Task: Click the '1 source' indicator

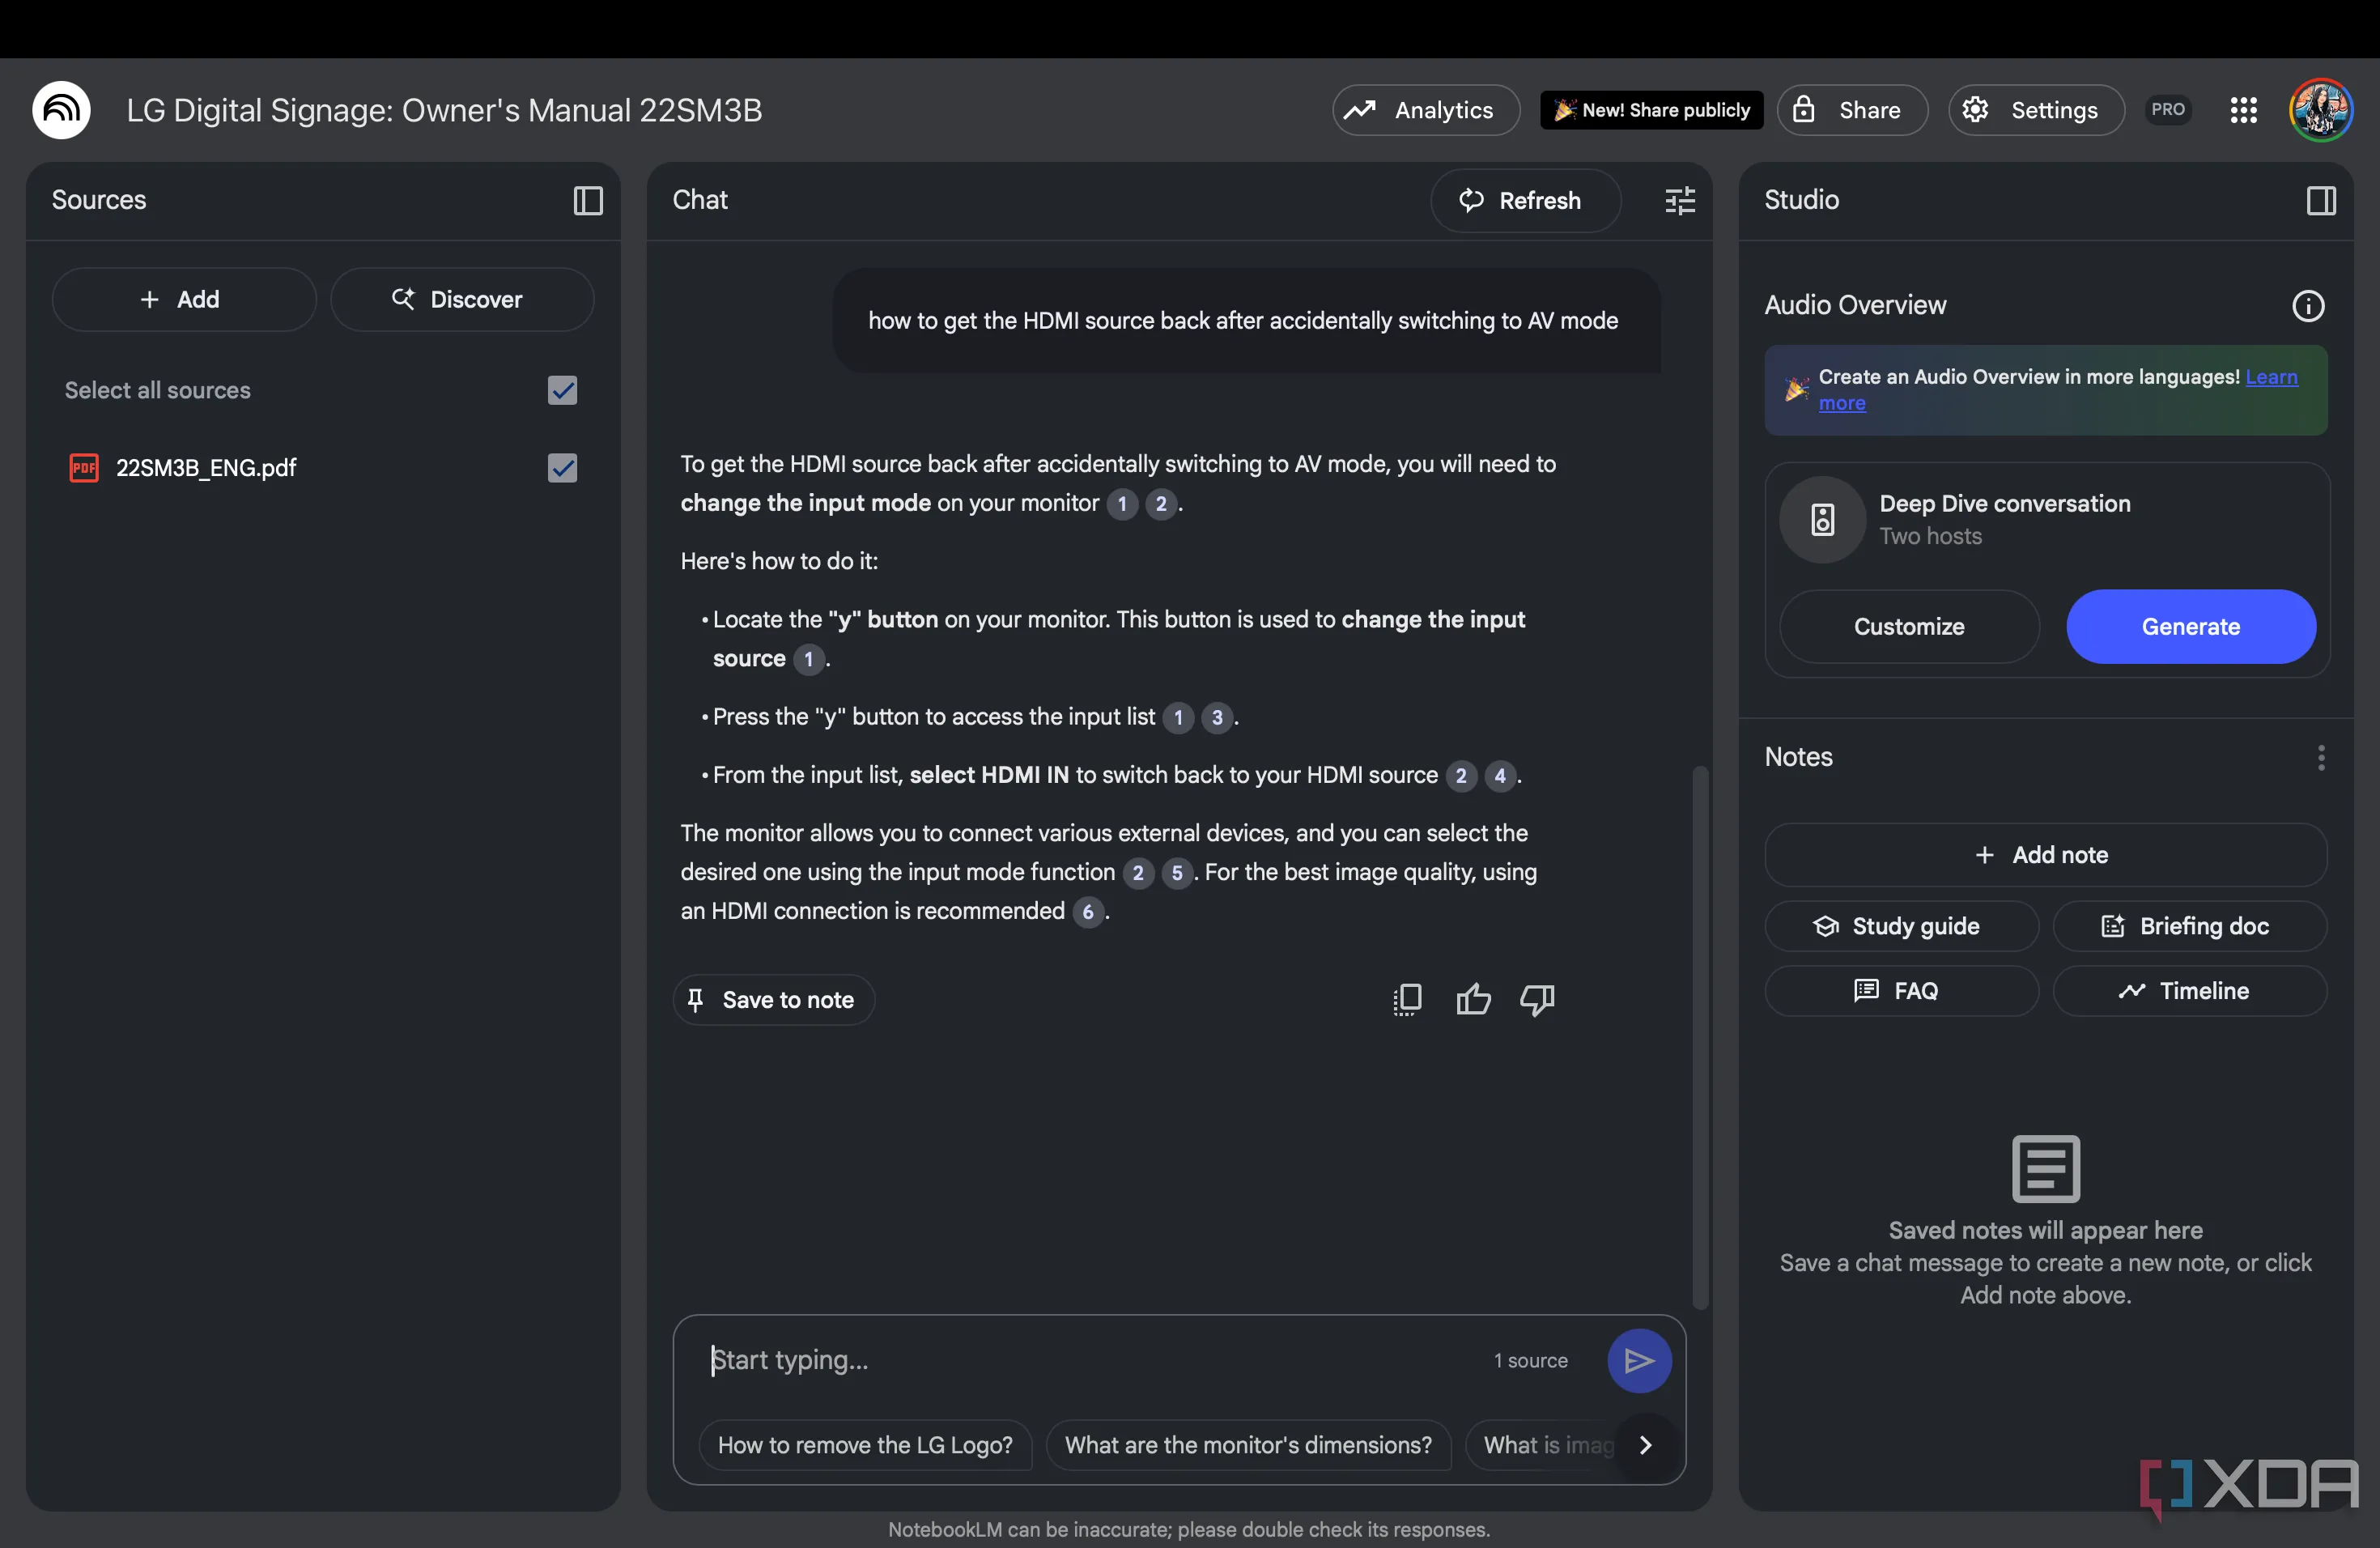Action: coord(1530,1361)
